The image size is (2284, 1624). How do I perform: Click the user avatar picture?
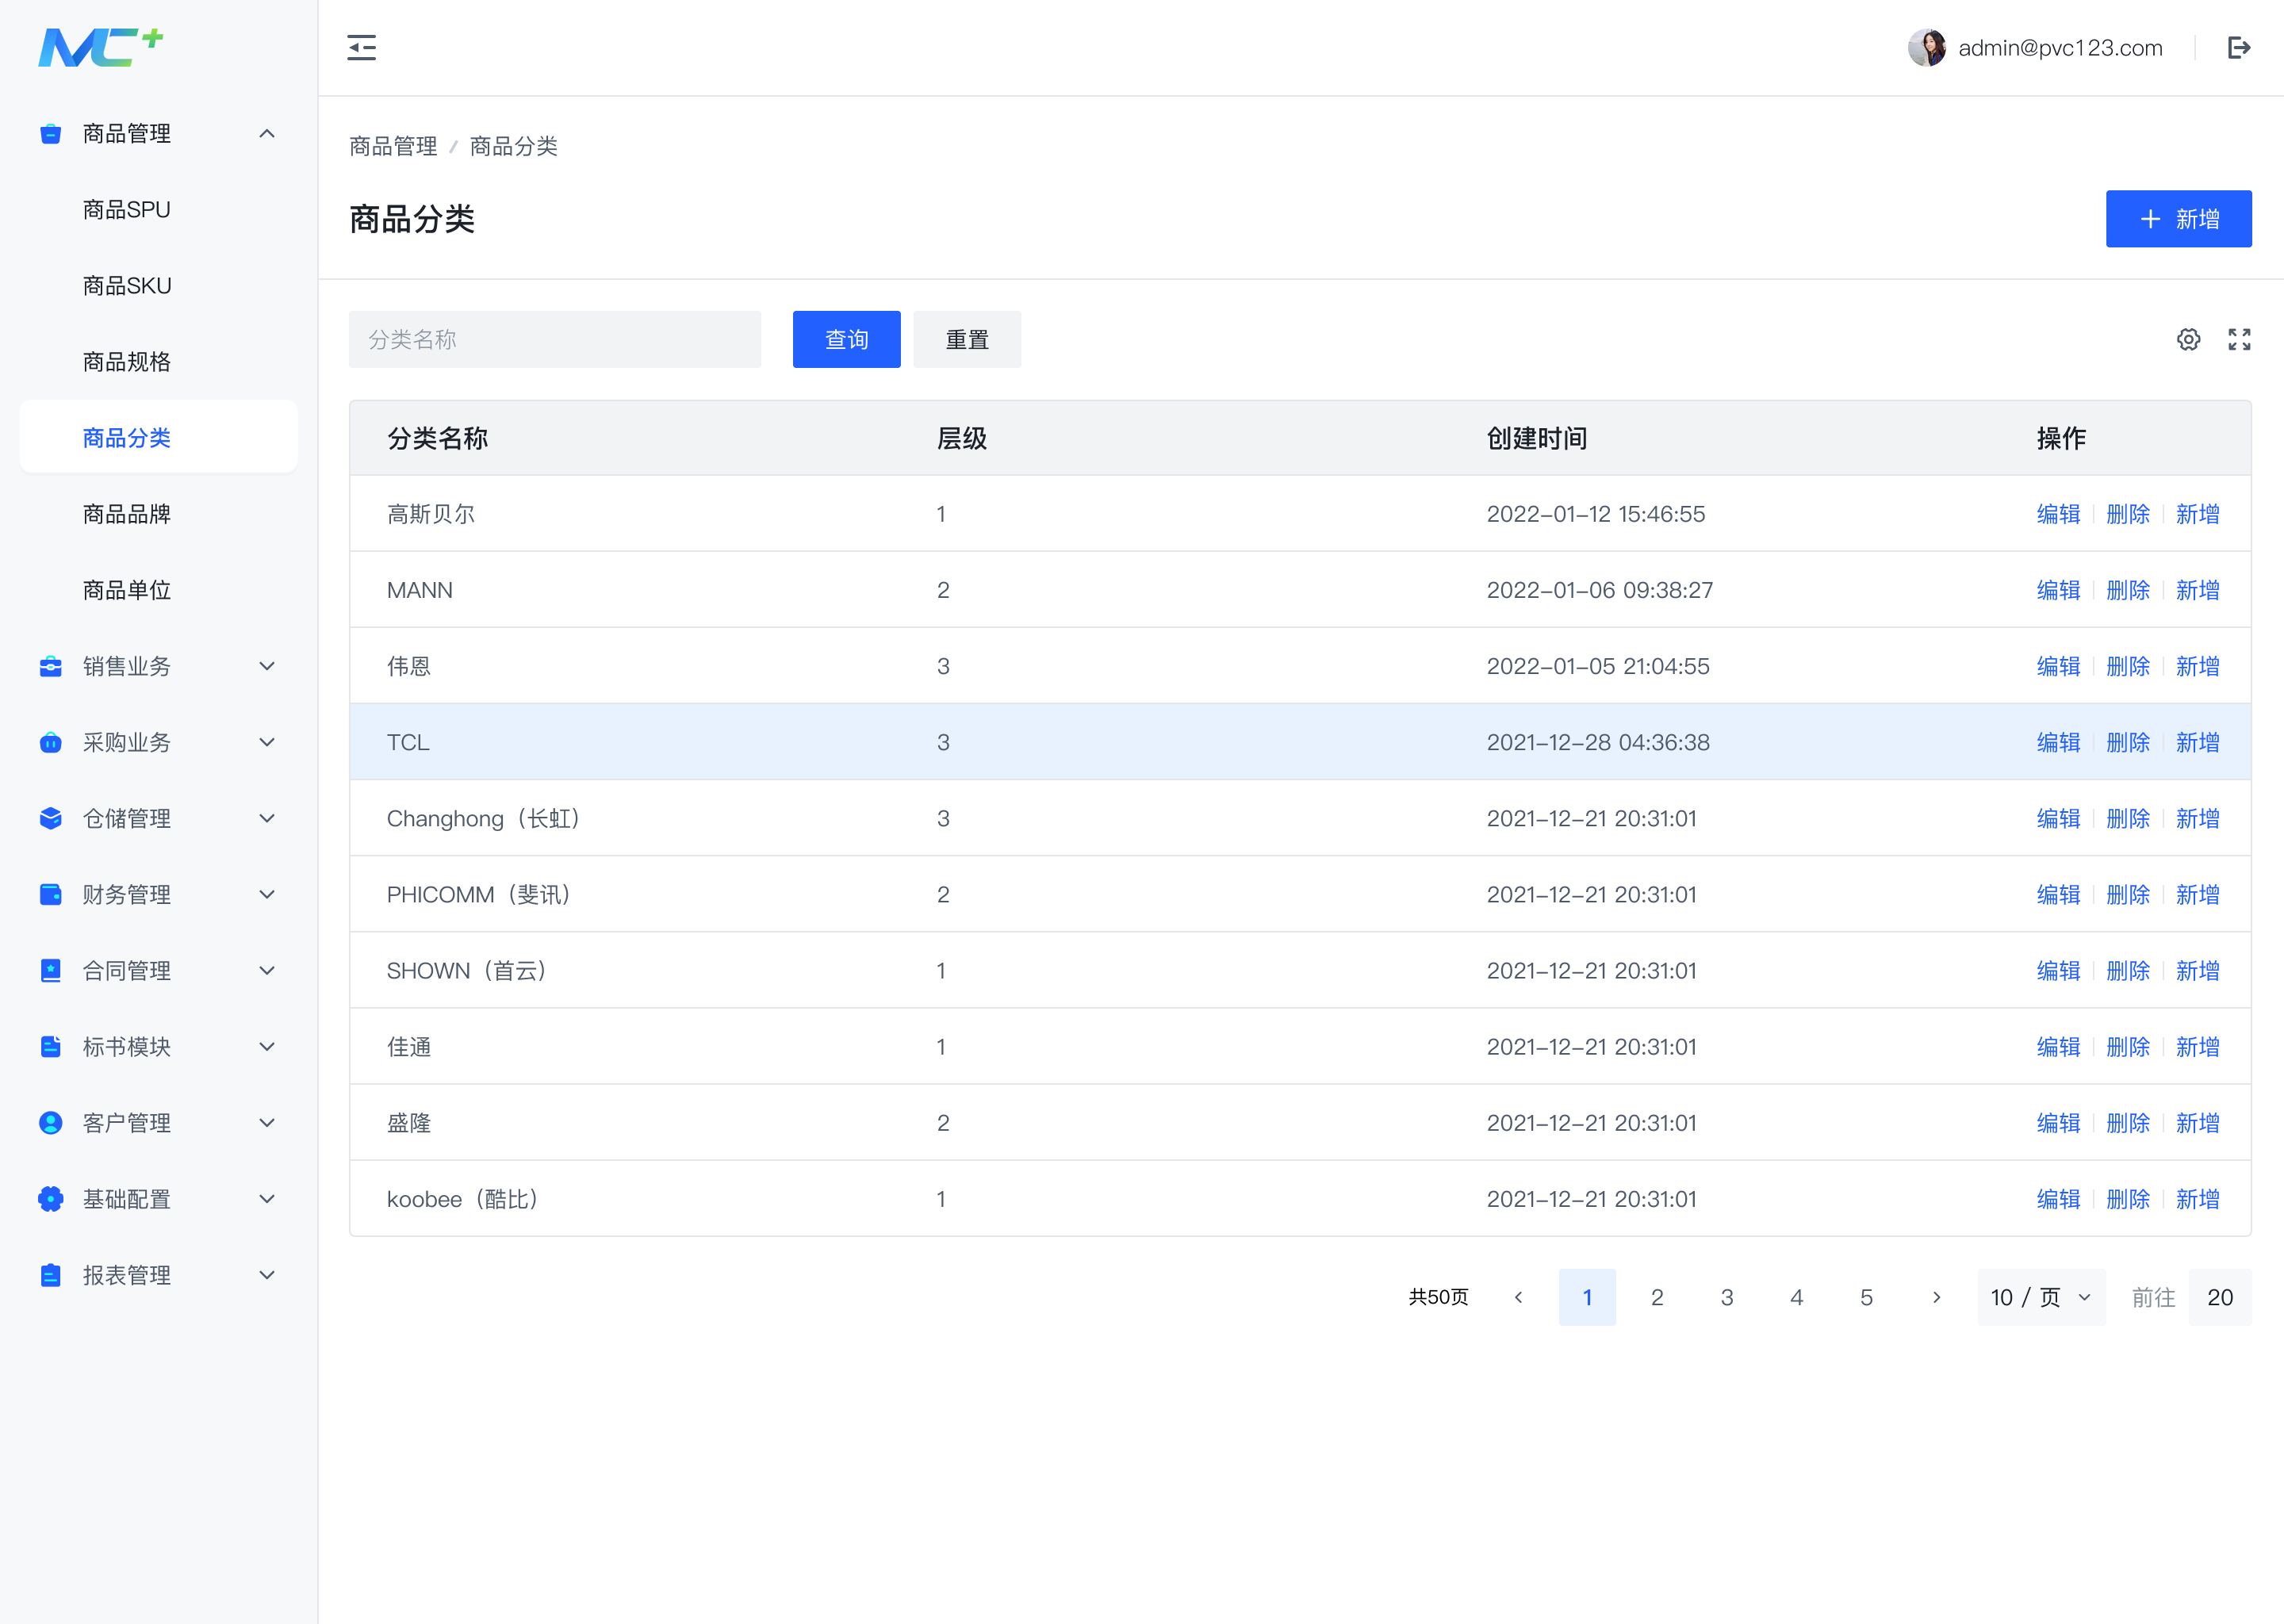coord(1926,47)
